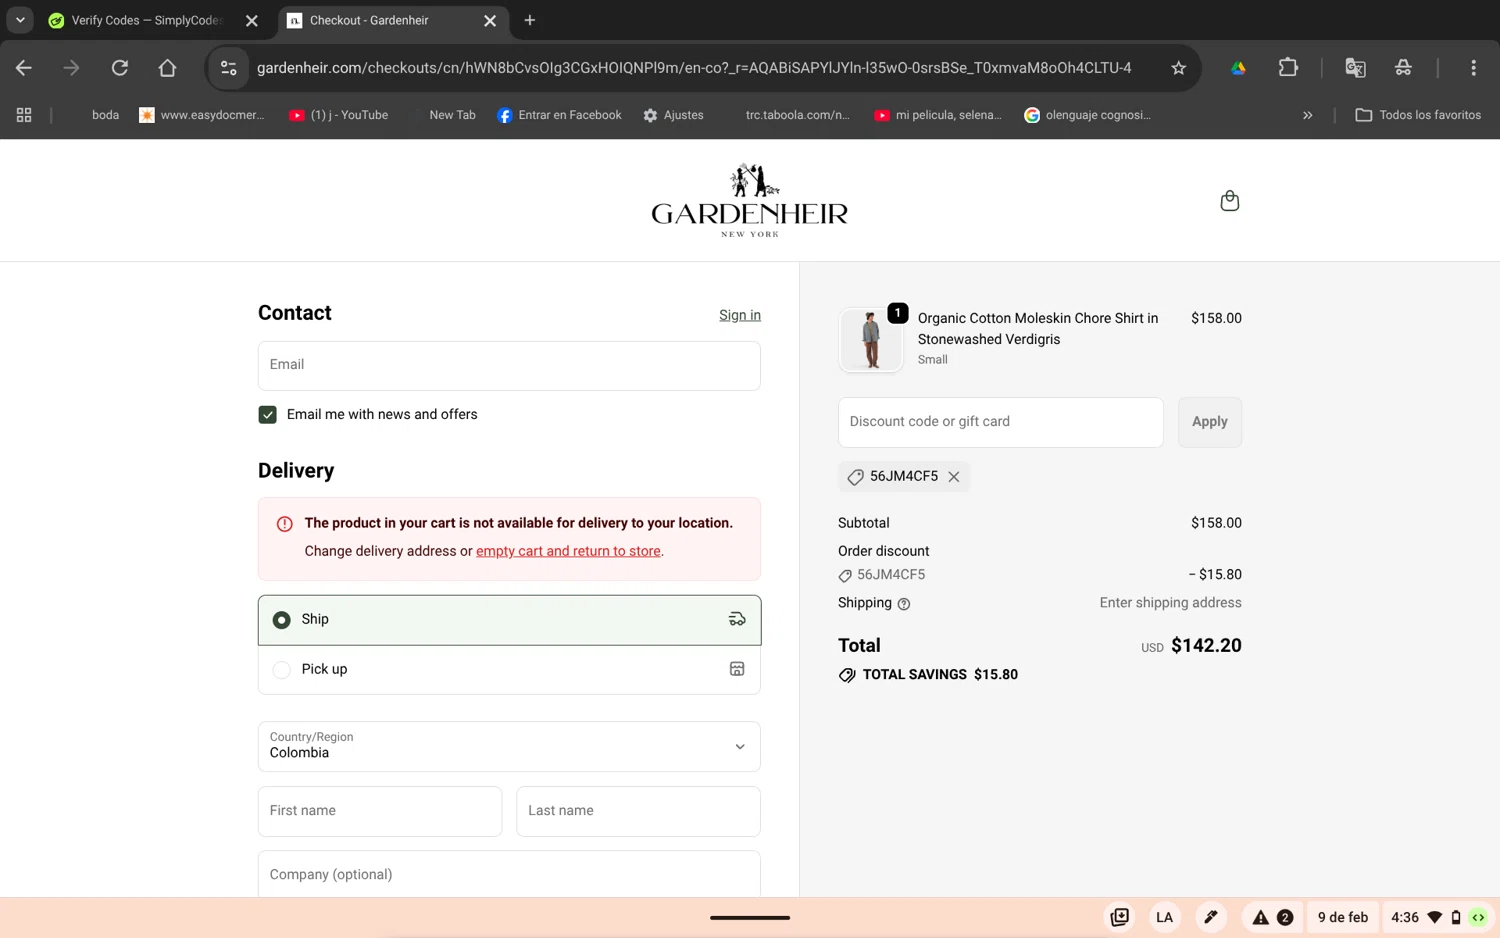The height and width of the screenshot is (938, 1500).
Task: Click the Discount code or gift card field
Action: (1000, 422)
